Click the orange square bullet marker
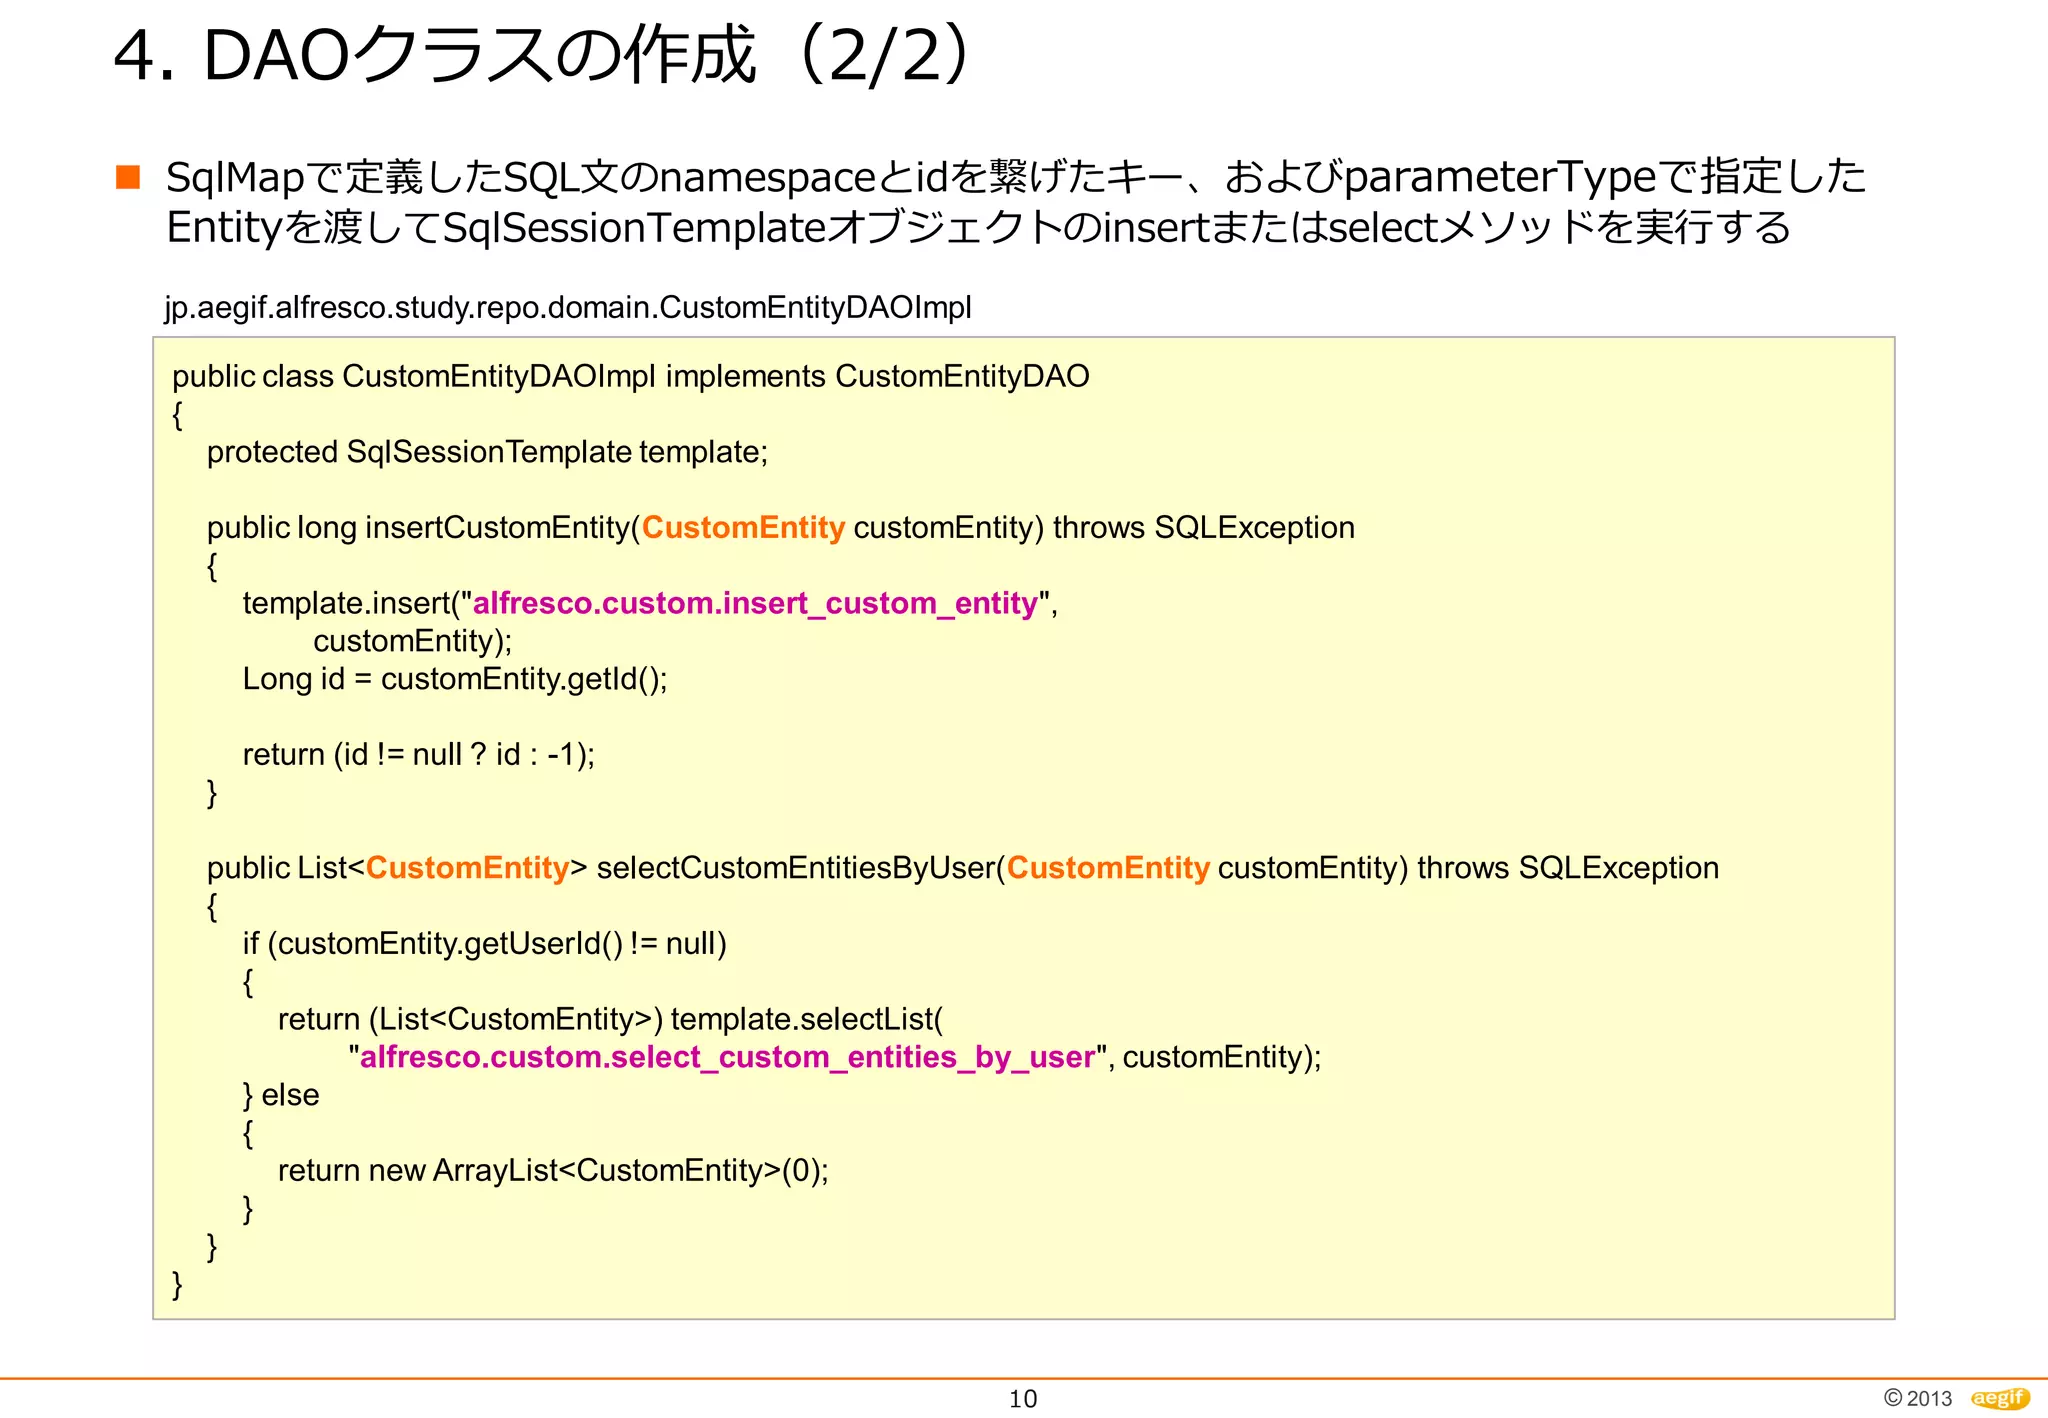Screen dimensions: 2048x1418 coord(128,177)
